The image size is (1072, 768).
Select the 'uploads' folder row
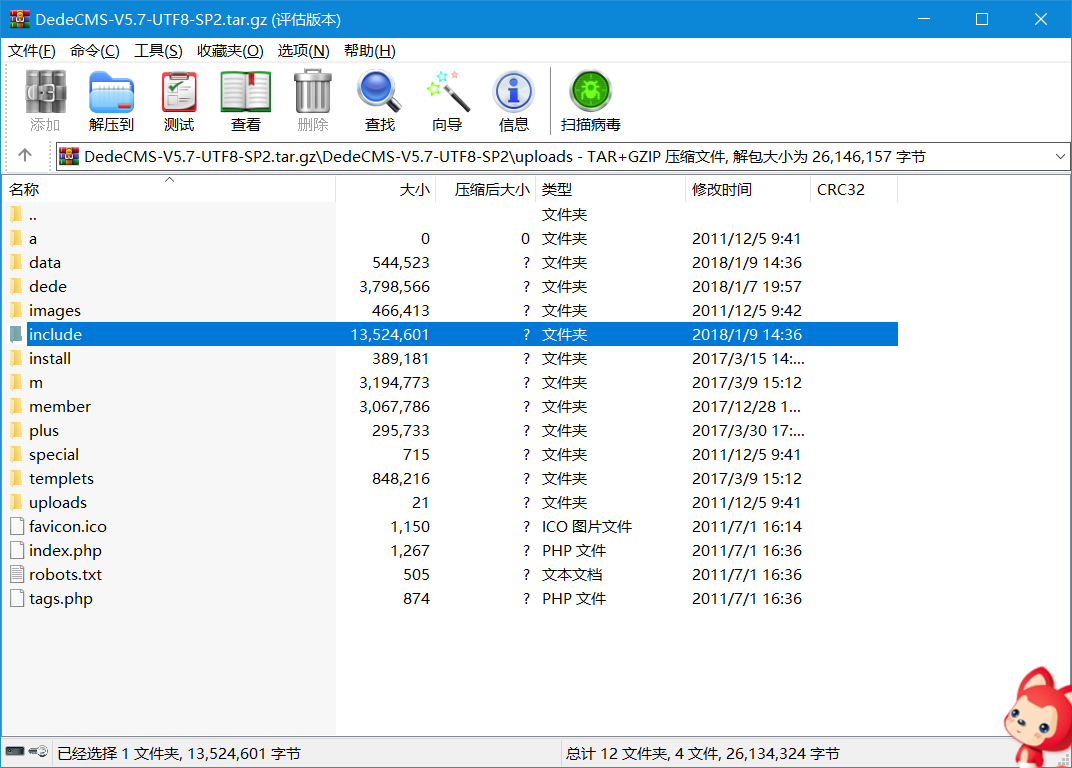(x=451, y=502)
